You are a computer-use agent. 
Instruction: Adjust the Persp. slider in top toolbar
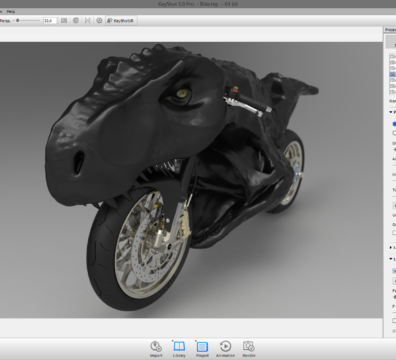click(x=18, y=21)
